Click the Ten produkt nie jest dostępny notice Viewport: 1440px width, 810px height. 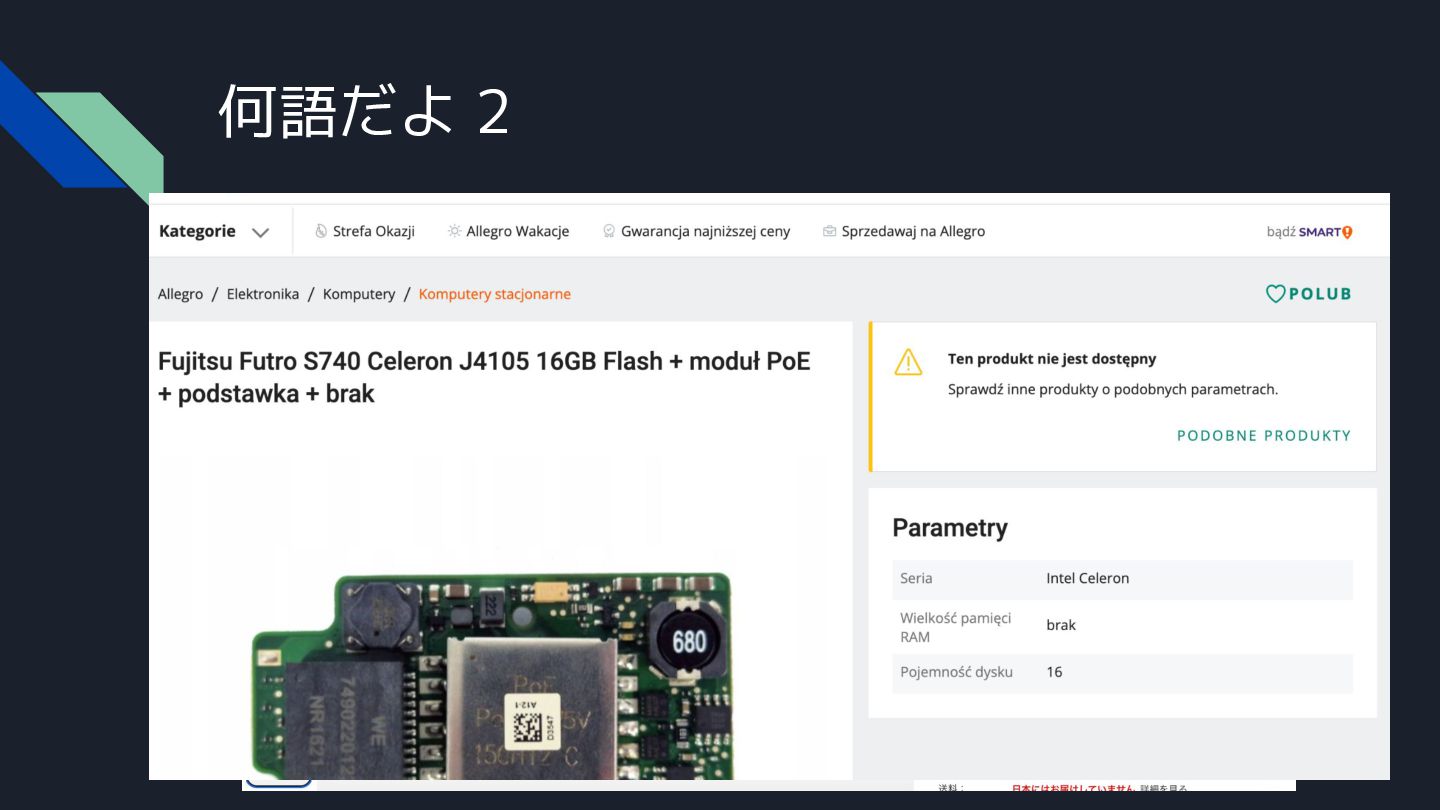(x=1052, y=359)
